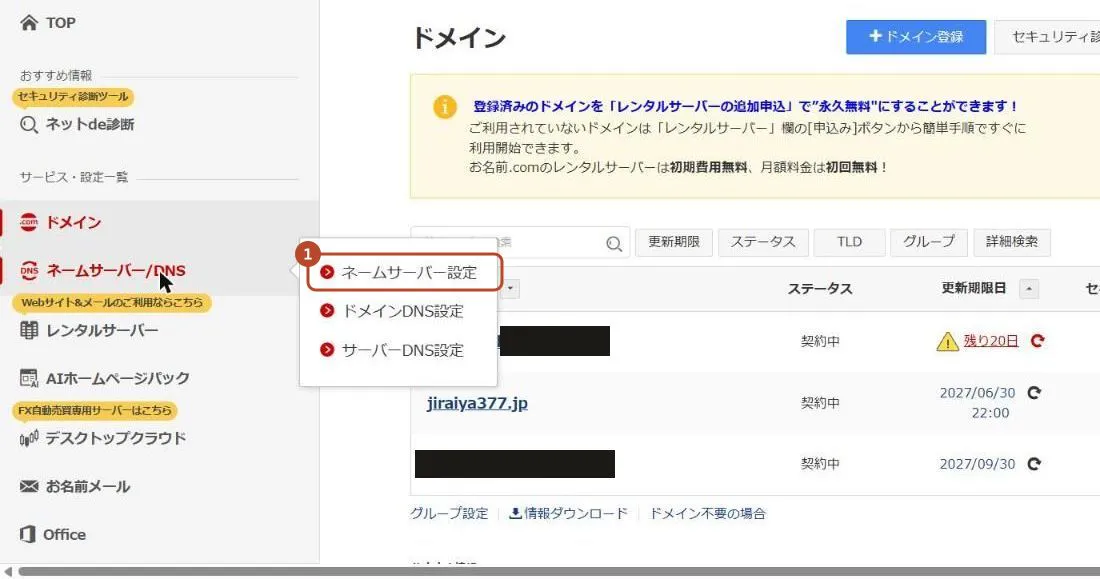
Task: Open ネットde診断 magnifier icon
Action: click(29, 125)
